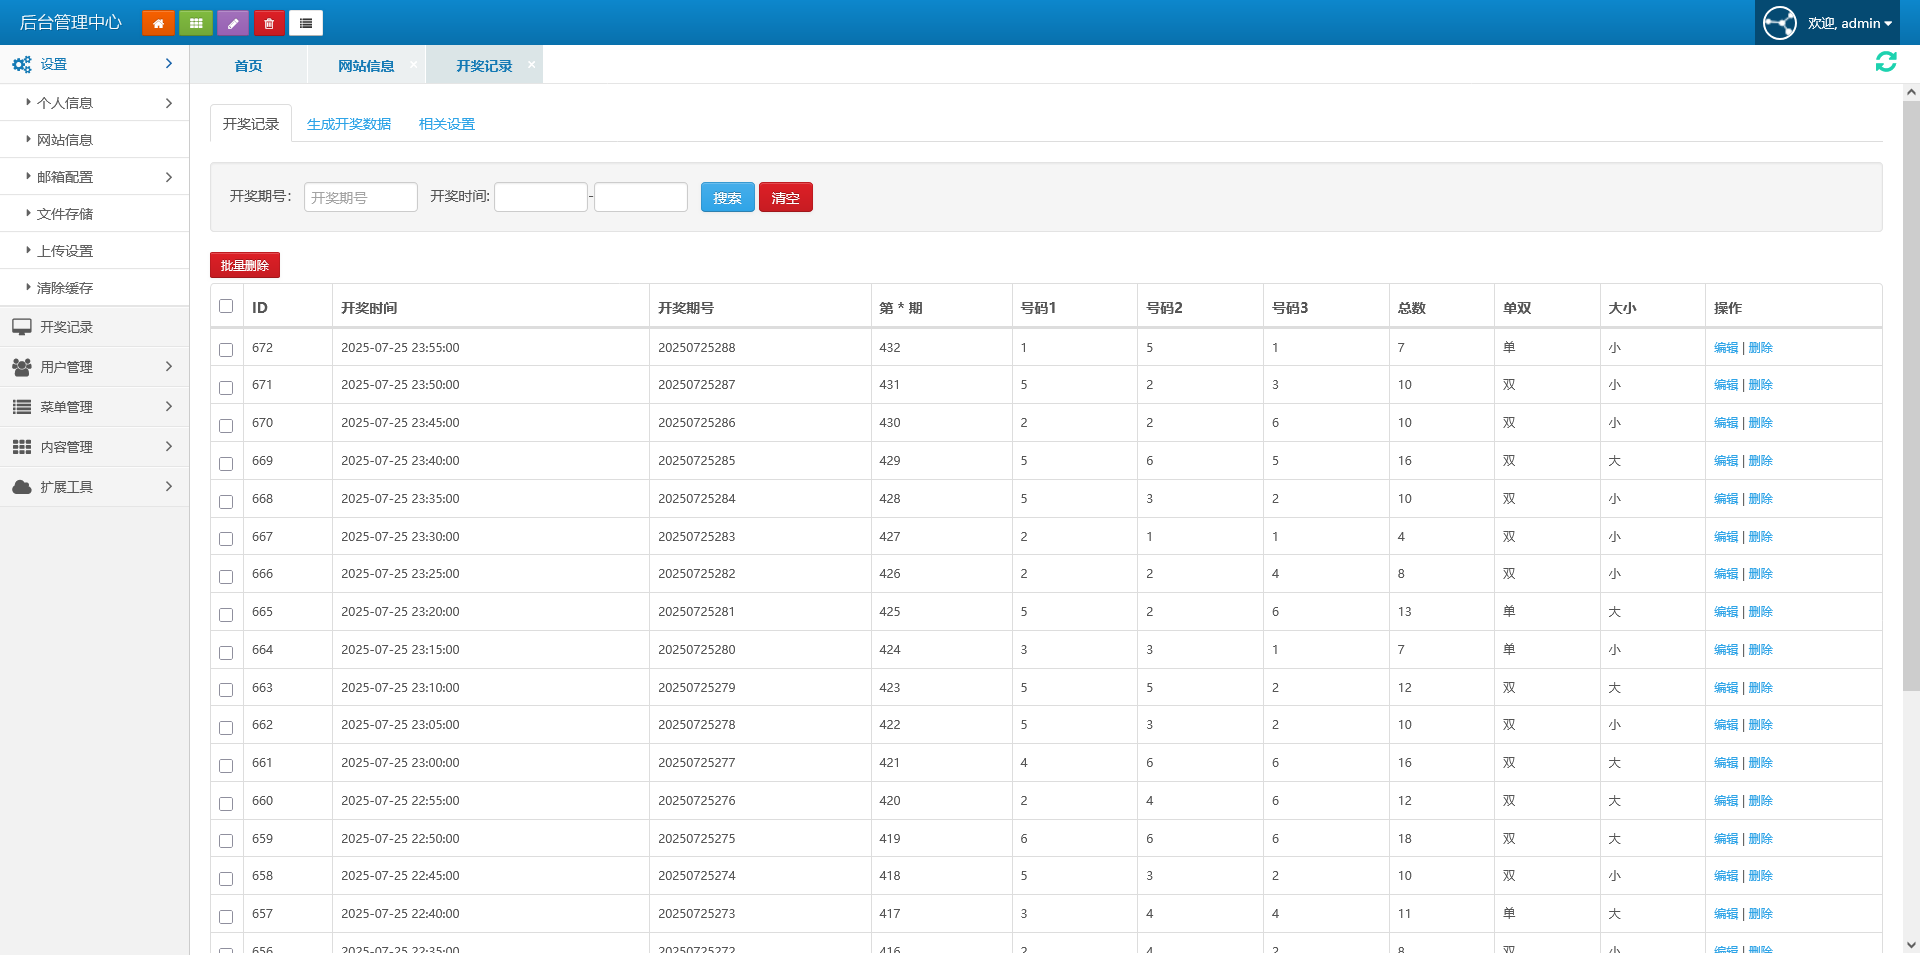Viewport: 1920px width, 955px height.
Task: Expand the 用户管理 chevron
Action: 169,367
